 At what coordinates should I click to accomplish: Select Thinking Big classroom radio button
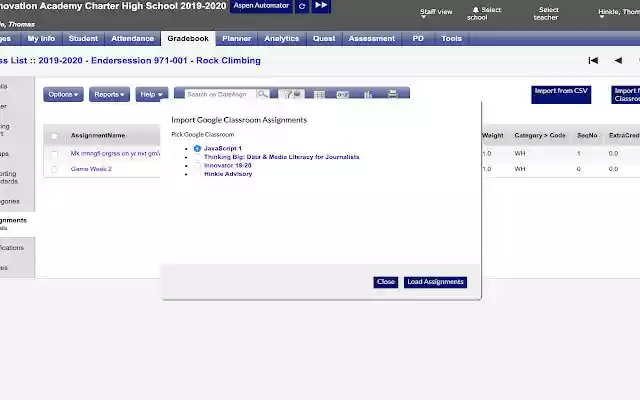(197, 157)
